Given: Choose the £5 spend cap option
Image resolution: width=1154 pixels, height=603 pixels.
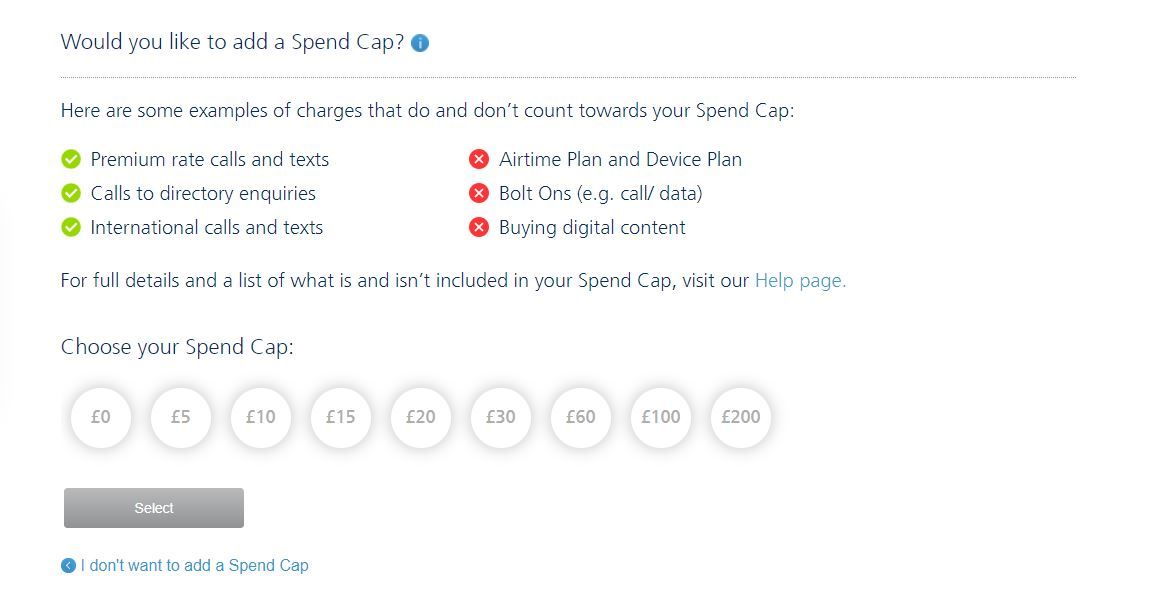Looking at the screenshot, I should [181, 417].
